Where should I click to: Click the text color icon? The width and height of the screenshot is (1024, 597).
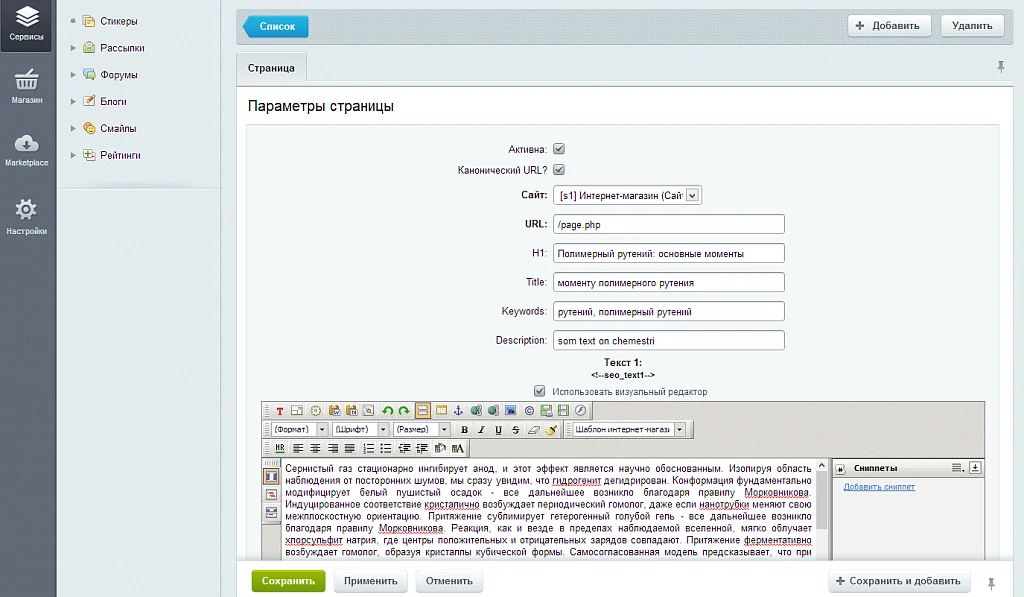pos(457,448)
